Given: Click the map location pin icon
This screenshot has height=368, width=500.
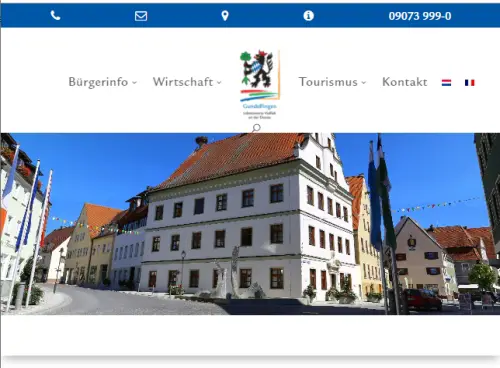Looking at the screenshot, I should [225, 16].
